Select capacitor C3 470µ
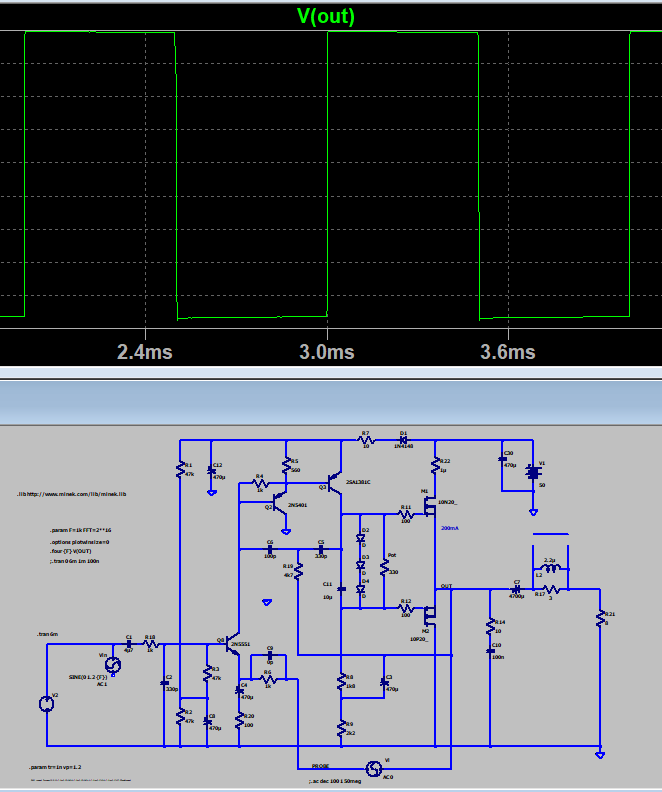 coord(384,682)
